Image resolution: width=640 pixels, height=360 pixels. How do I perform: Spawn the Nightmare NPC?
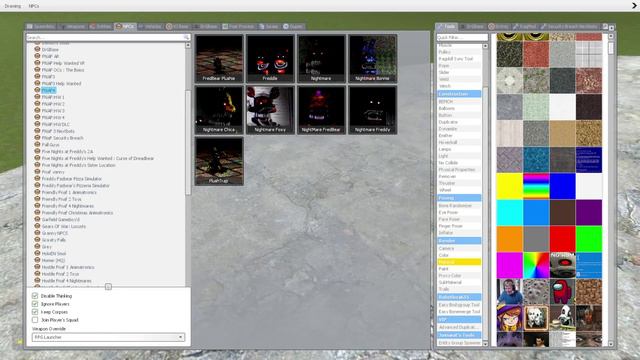point(321,58)
